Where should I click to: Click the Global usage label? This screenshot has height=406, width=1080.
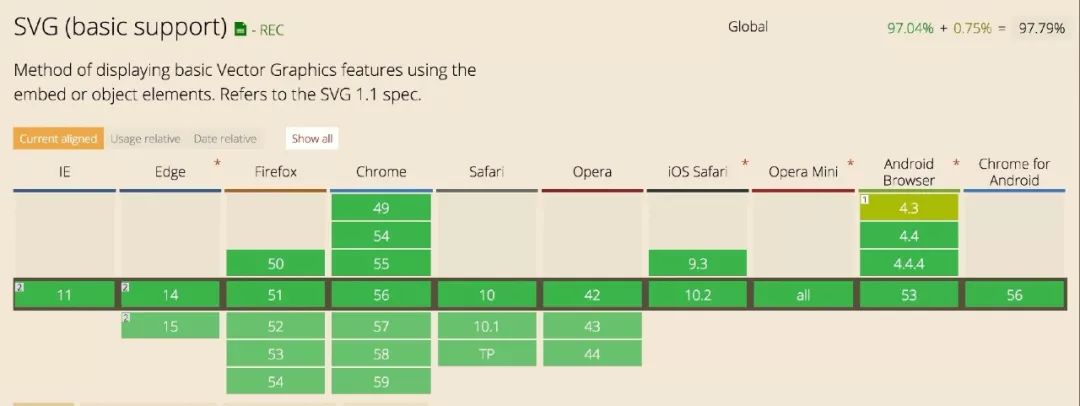tap(747, 27)
